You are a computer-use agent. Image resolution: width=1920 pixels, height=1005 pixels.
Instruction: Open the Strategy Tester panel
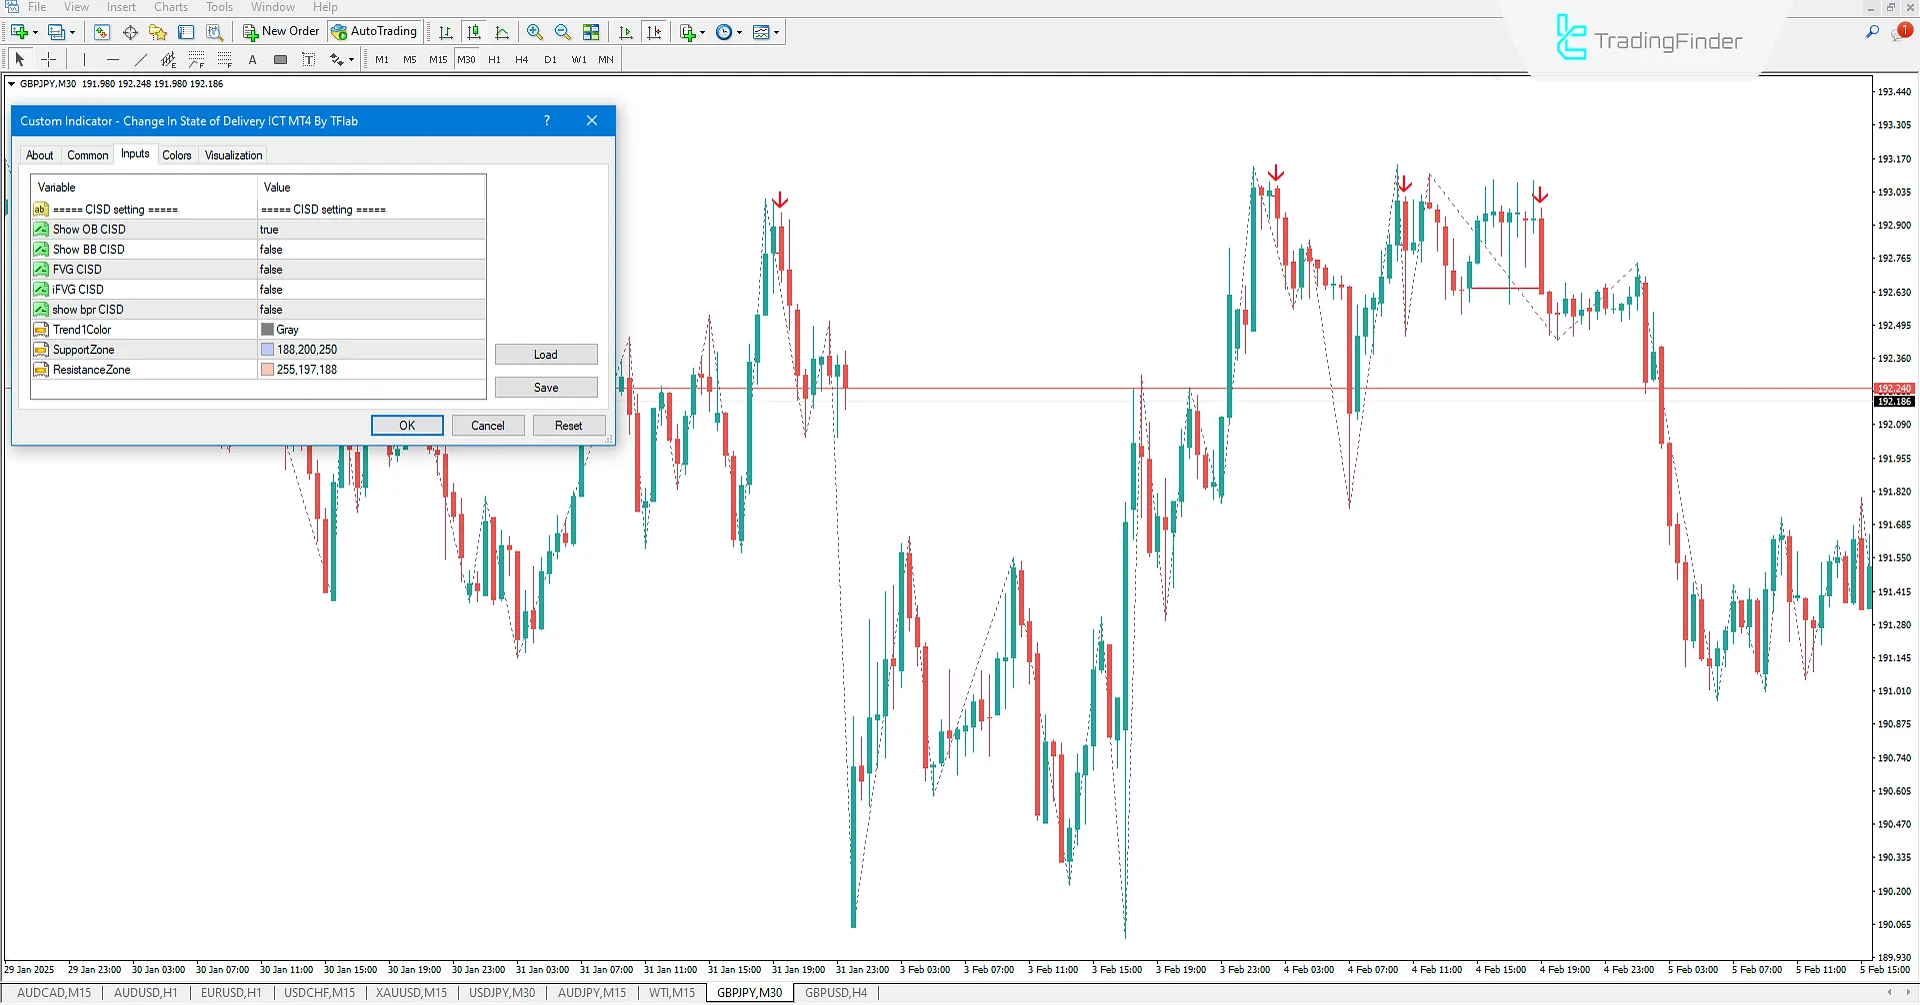[x=214, y=31]
